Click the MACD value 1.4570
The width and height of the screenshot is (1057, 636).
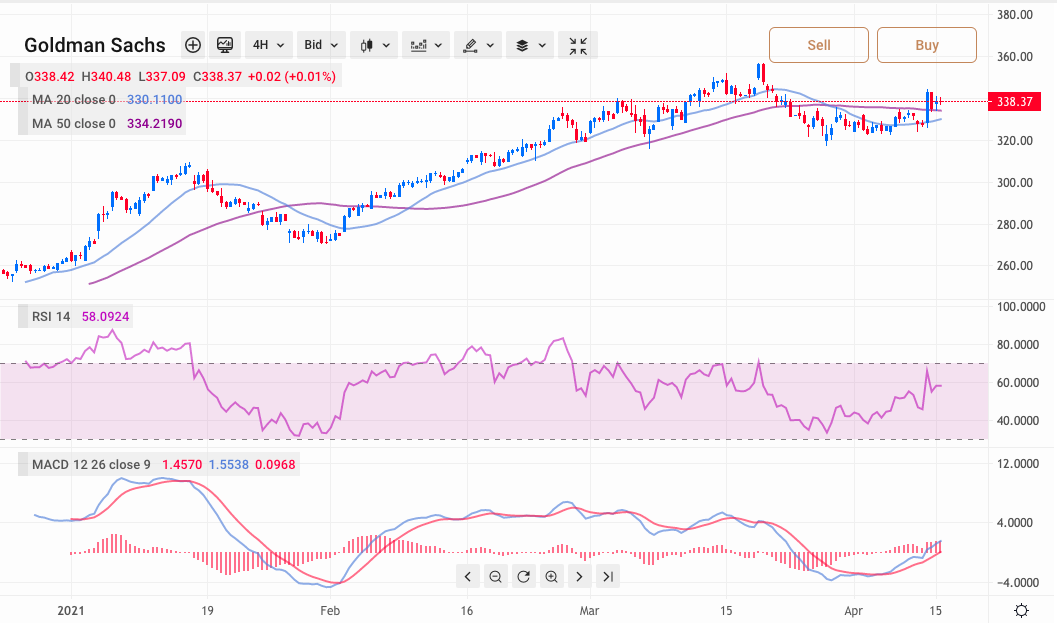click(182, 465)
